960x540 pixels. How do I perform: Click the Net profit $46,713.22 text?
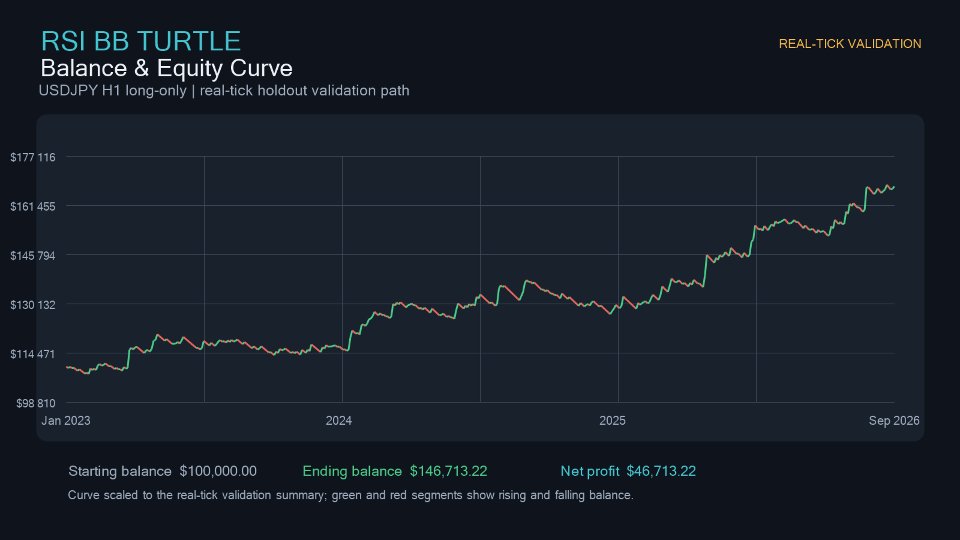[x=628, y=471]
